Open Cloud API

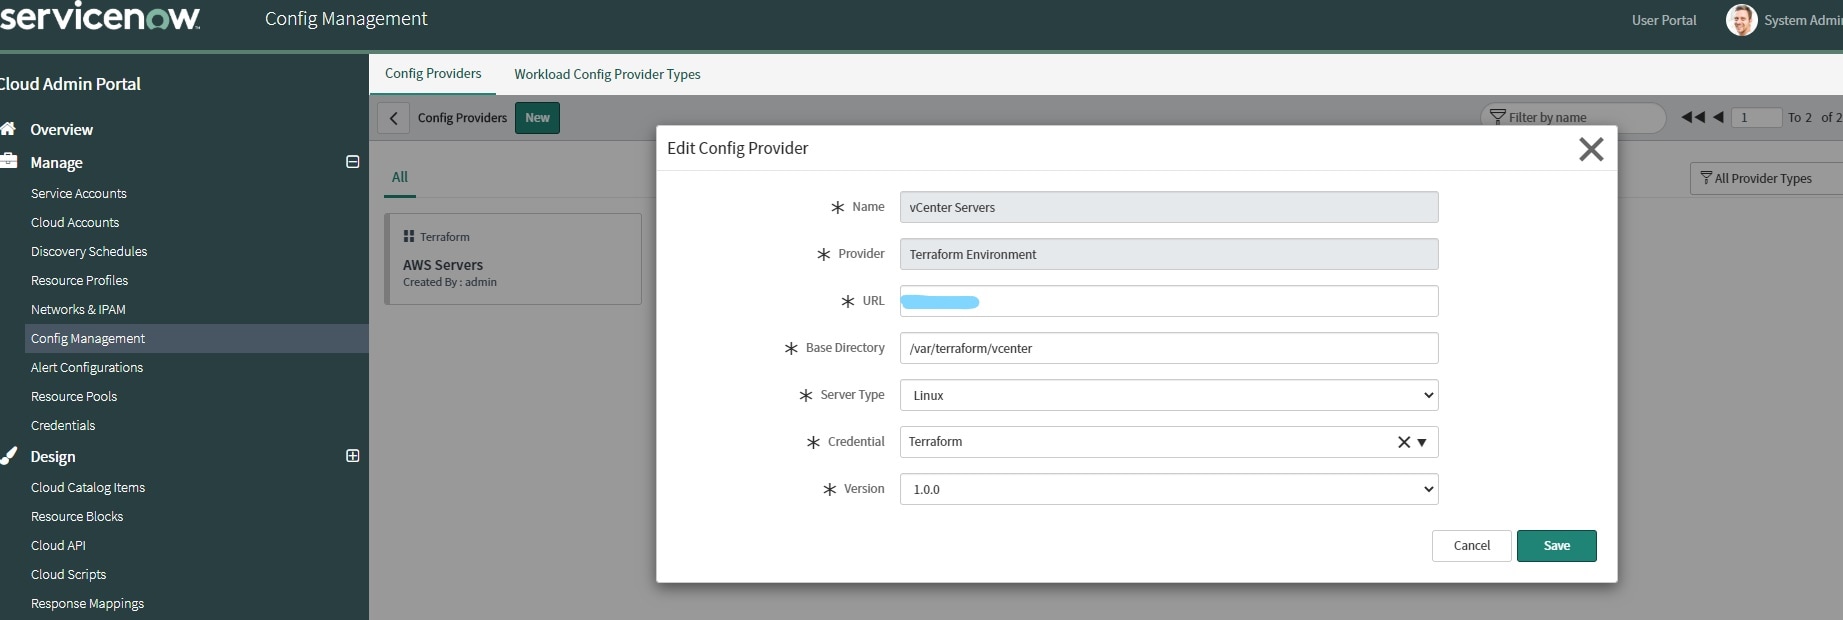pyautogui.click(x=58, y=546)
